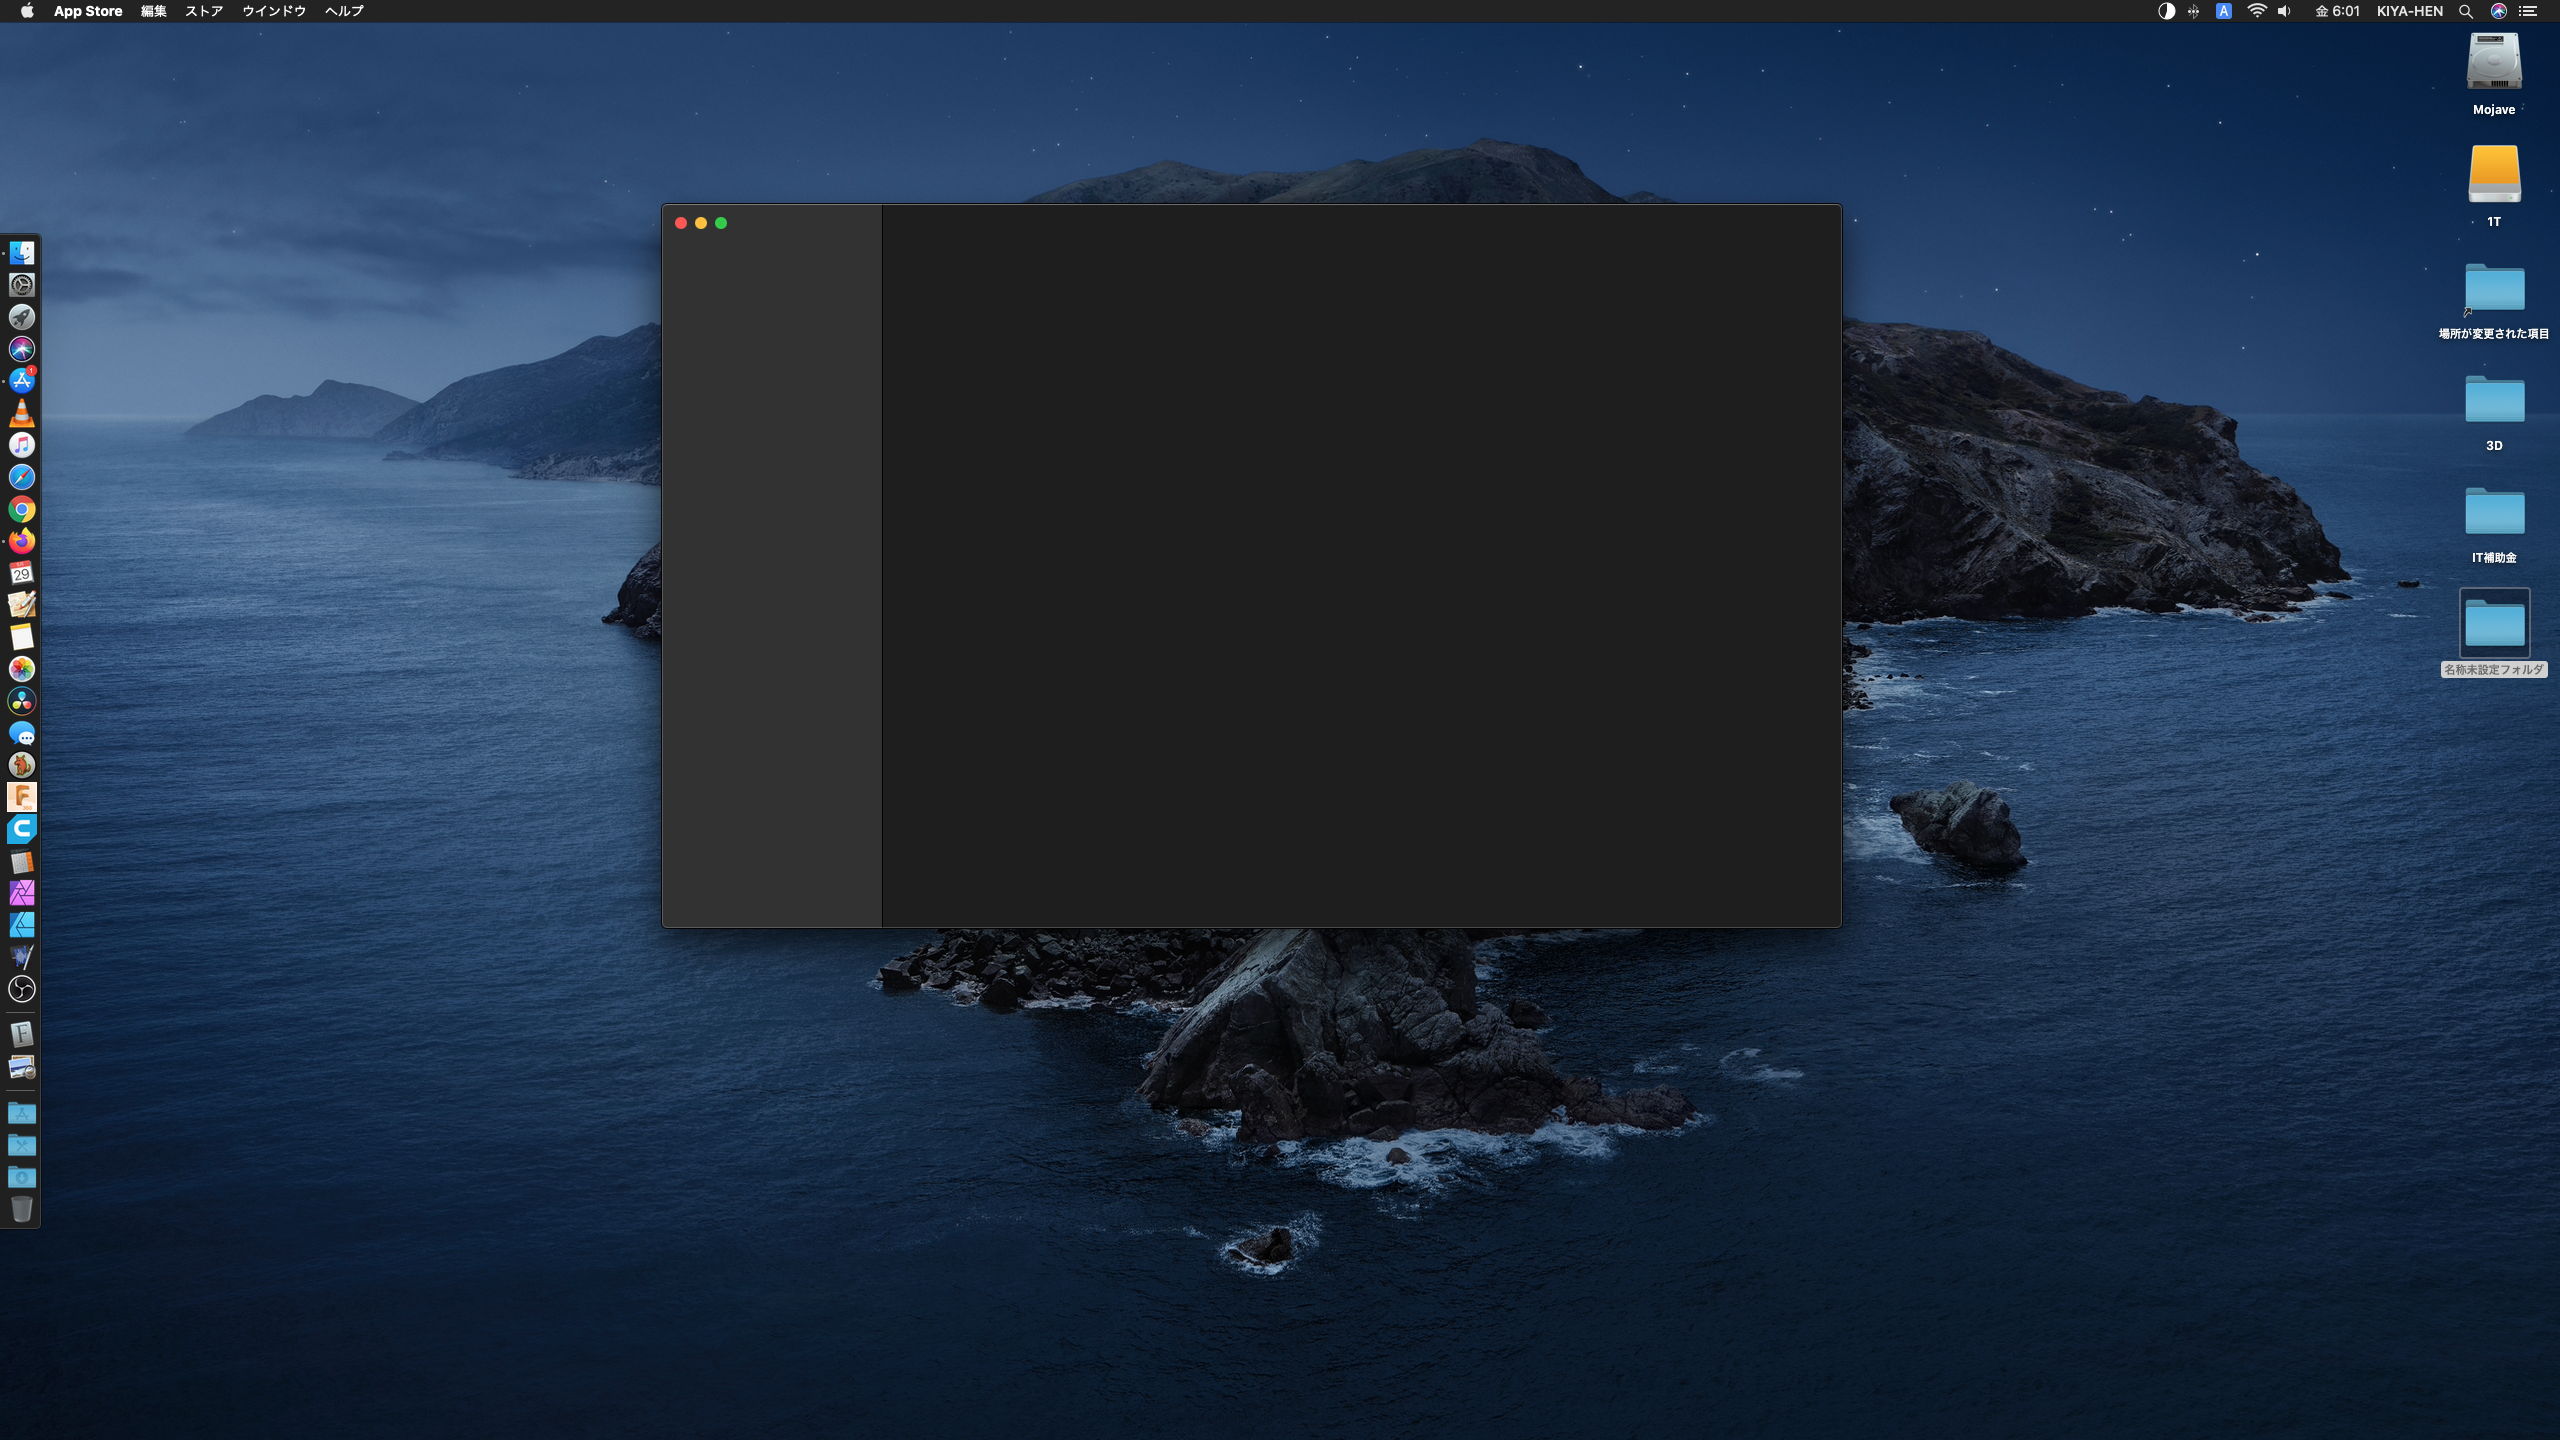The width and height of the screenshot is (2560, 1440).
Task: Click the OBS Studio dock icon
Action: [22, 989]
